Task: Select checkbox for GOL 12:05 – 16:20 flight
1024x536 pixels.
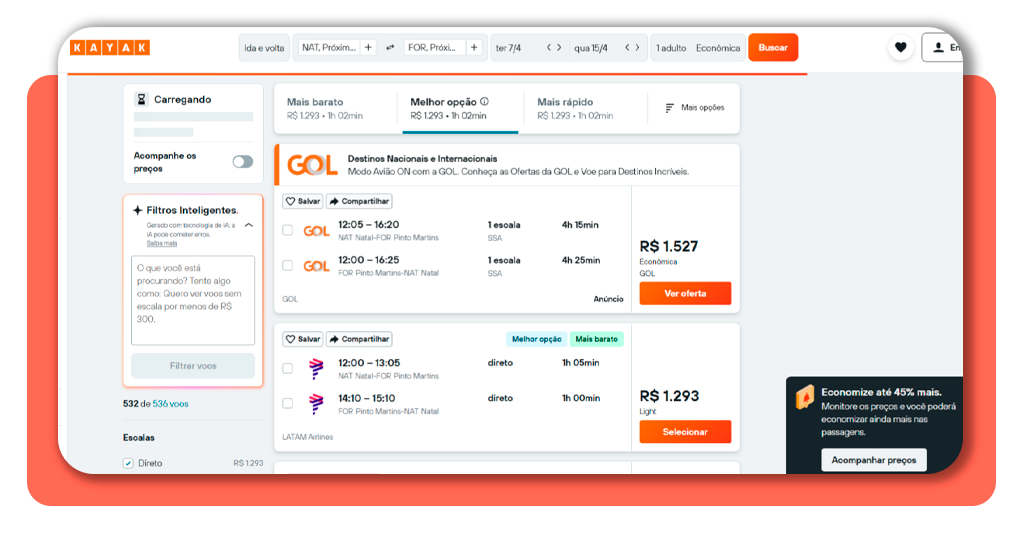Action: [x=288, y=231]
